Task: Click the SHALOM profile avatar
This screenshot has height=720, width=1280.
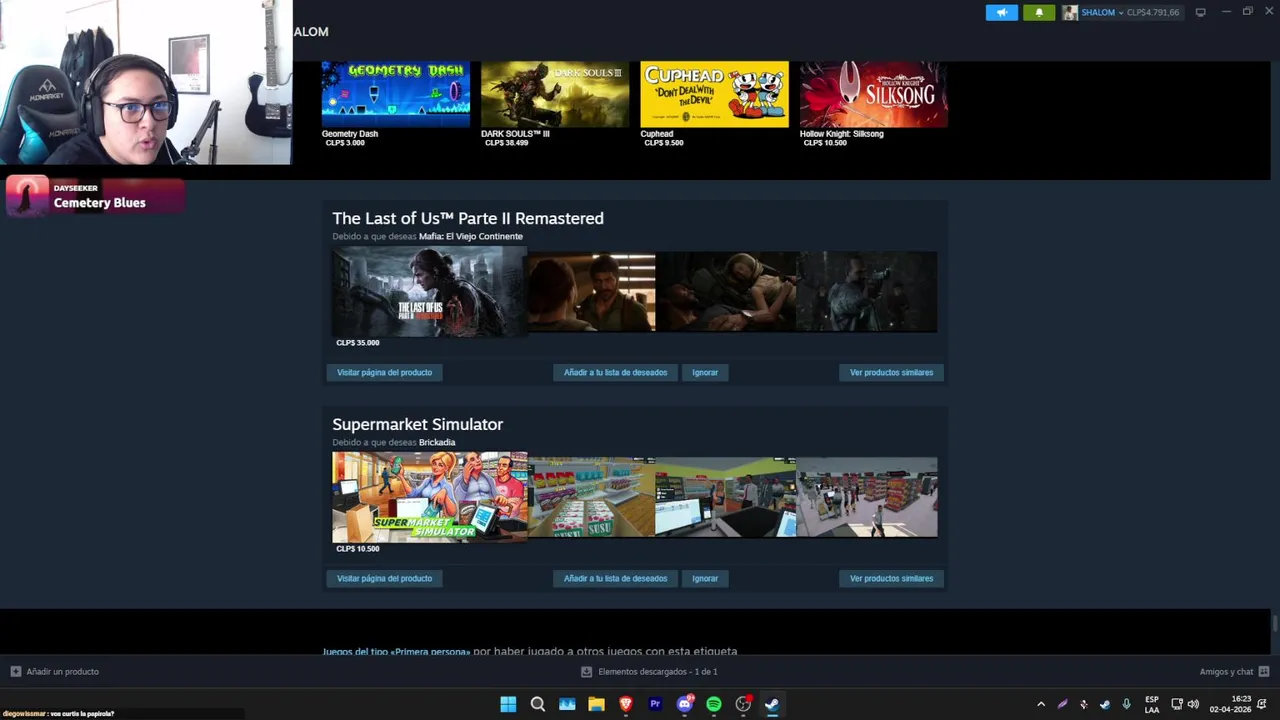Action: 1070,12
